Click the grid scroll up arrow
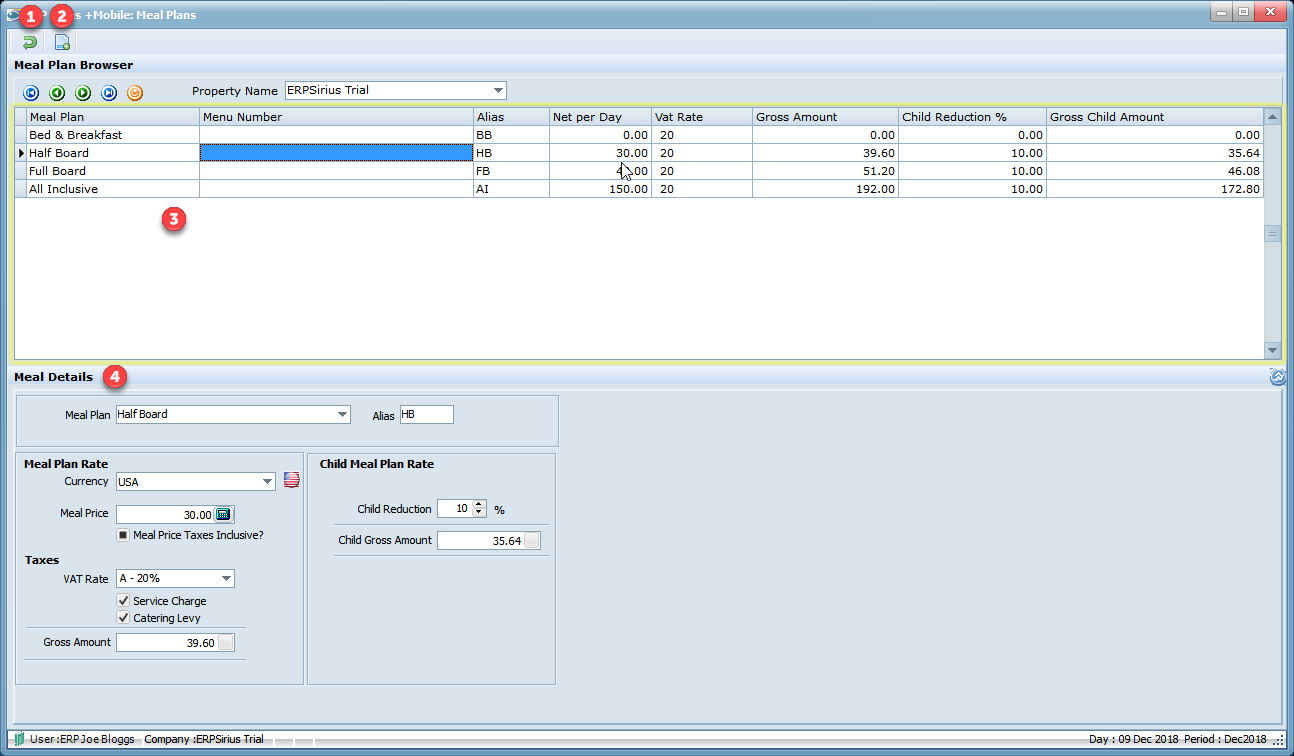This screenshot has height=756, width=1294. [1272, 117]
